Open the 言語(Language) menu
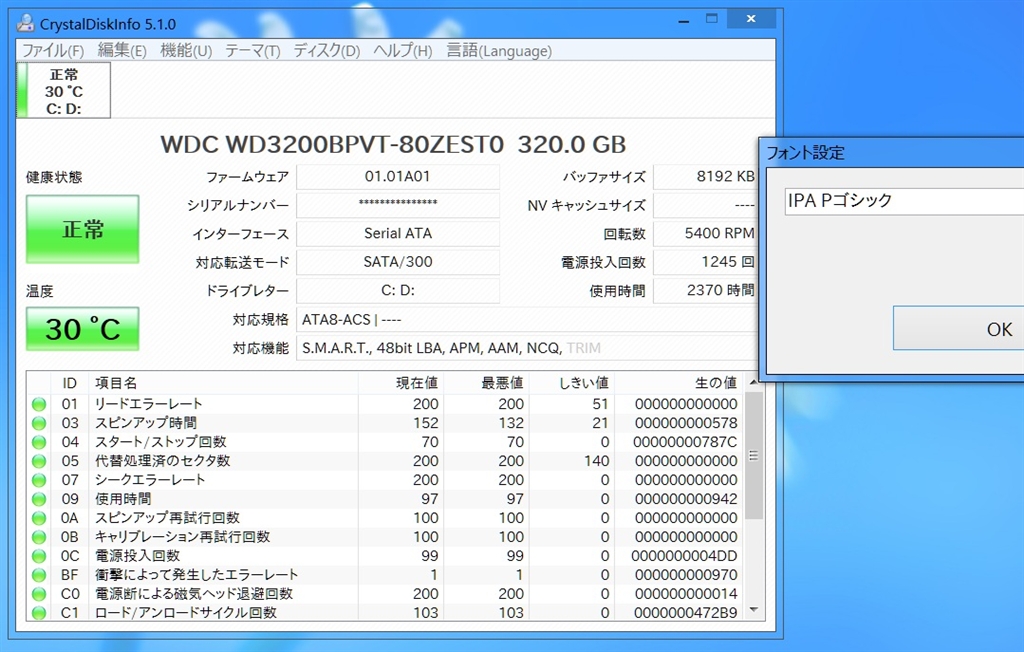Viewport: 1024px width, 652px height. pyautogui.click(x=498, y=51)
